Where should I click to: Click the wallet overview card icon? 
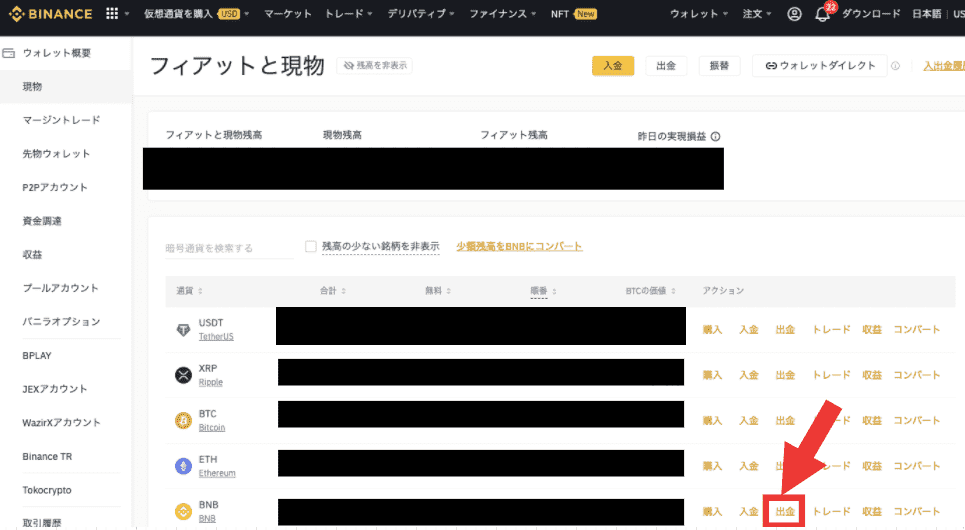click(x=9, y=54)
